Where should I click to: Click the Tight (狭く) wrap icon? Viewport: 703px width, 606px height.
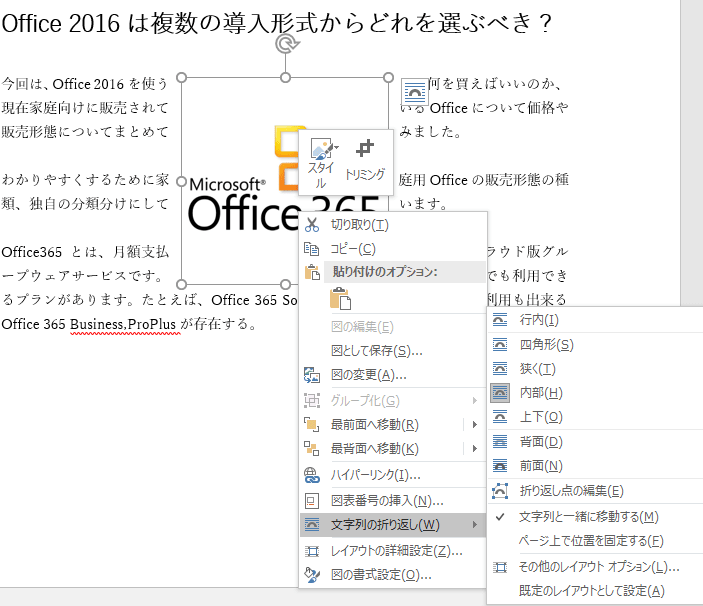pyautogui.click(x=500, y=368)
